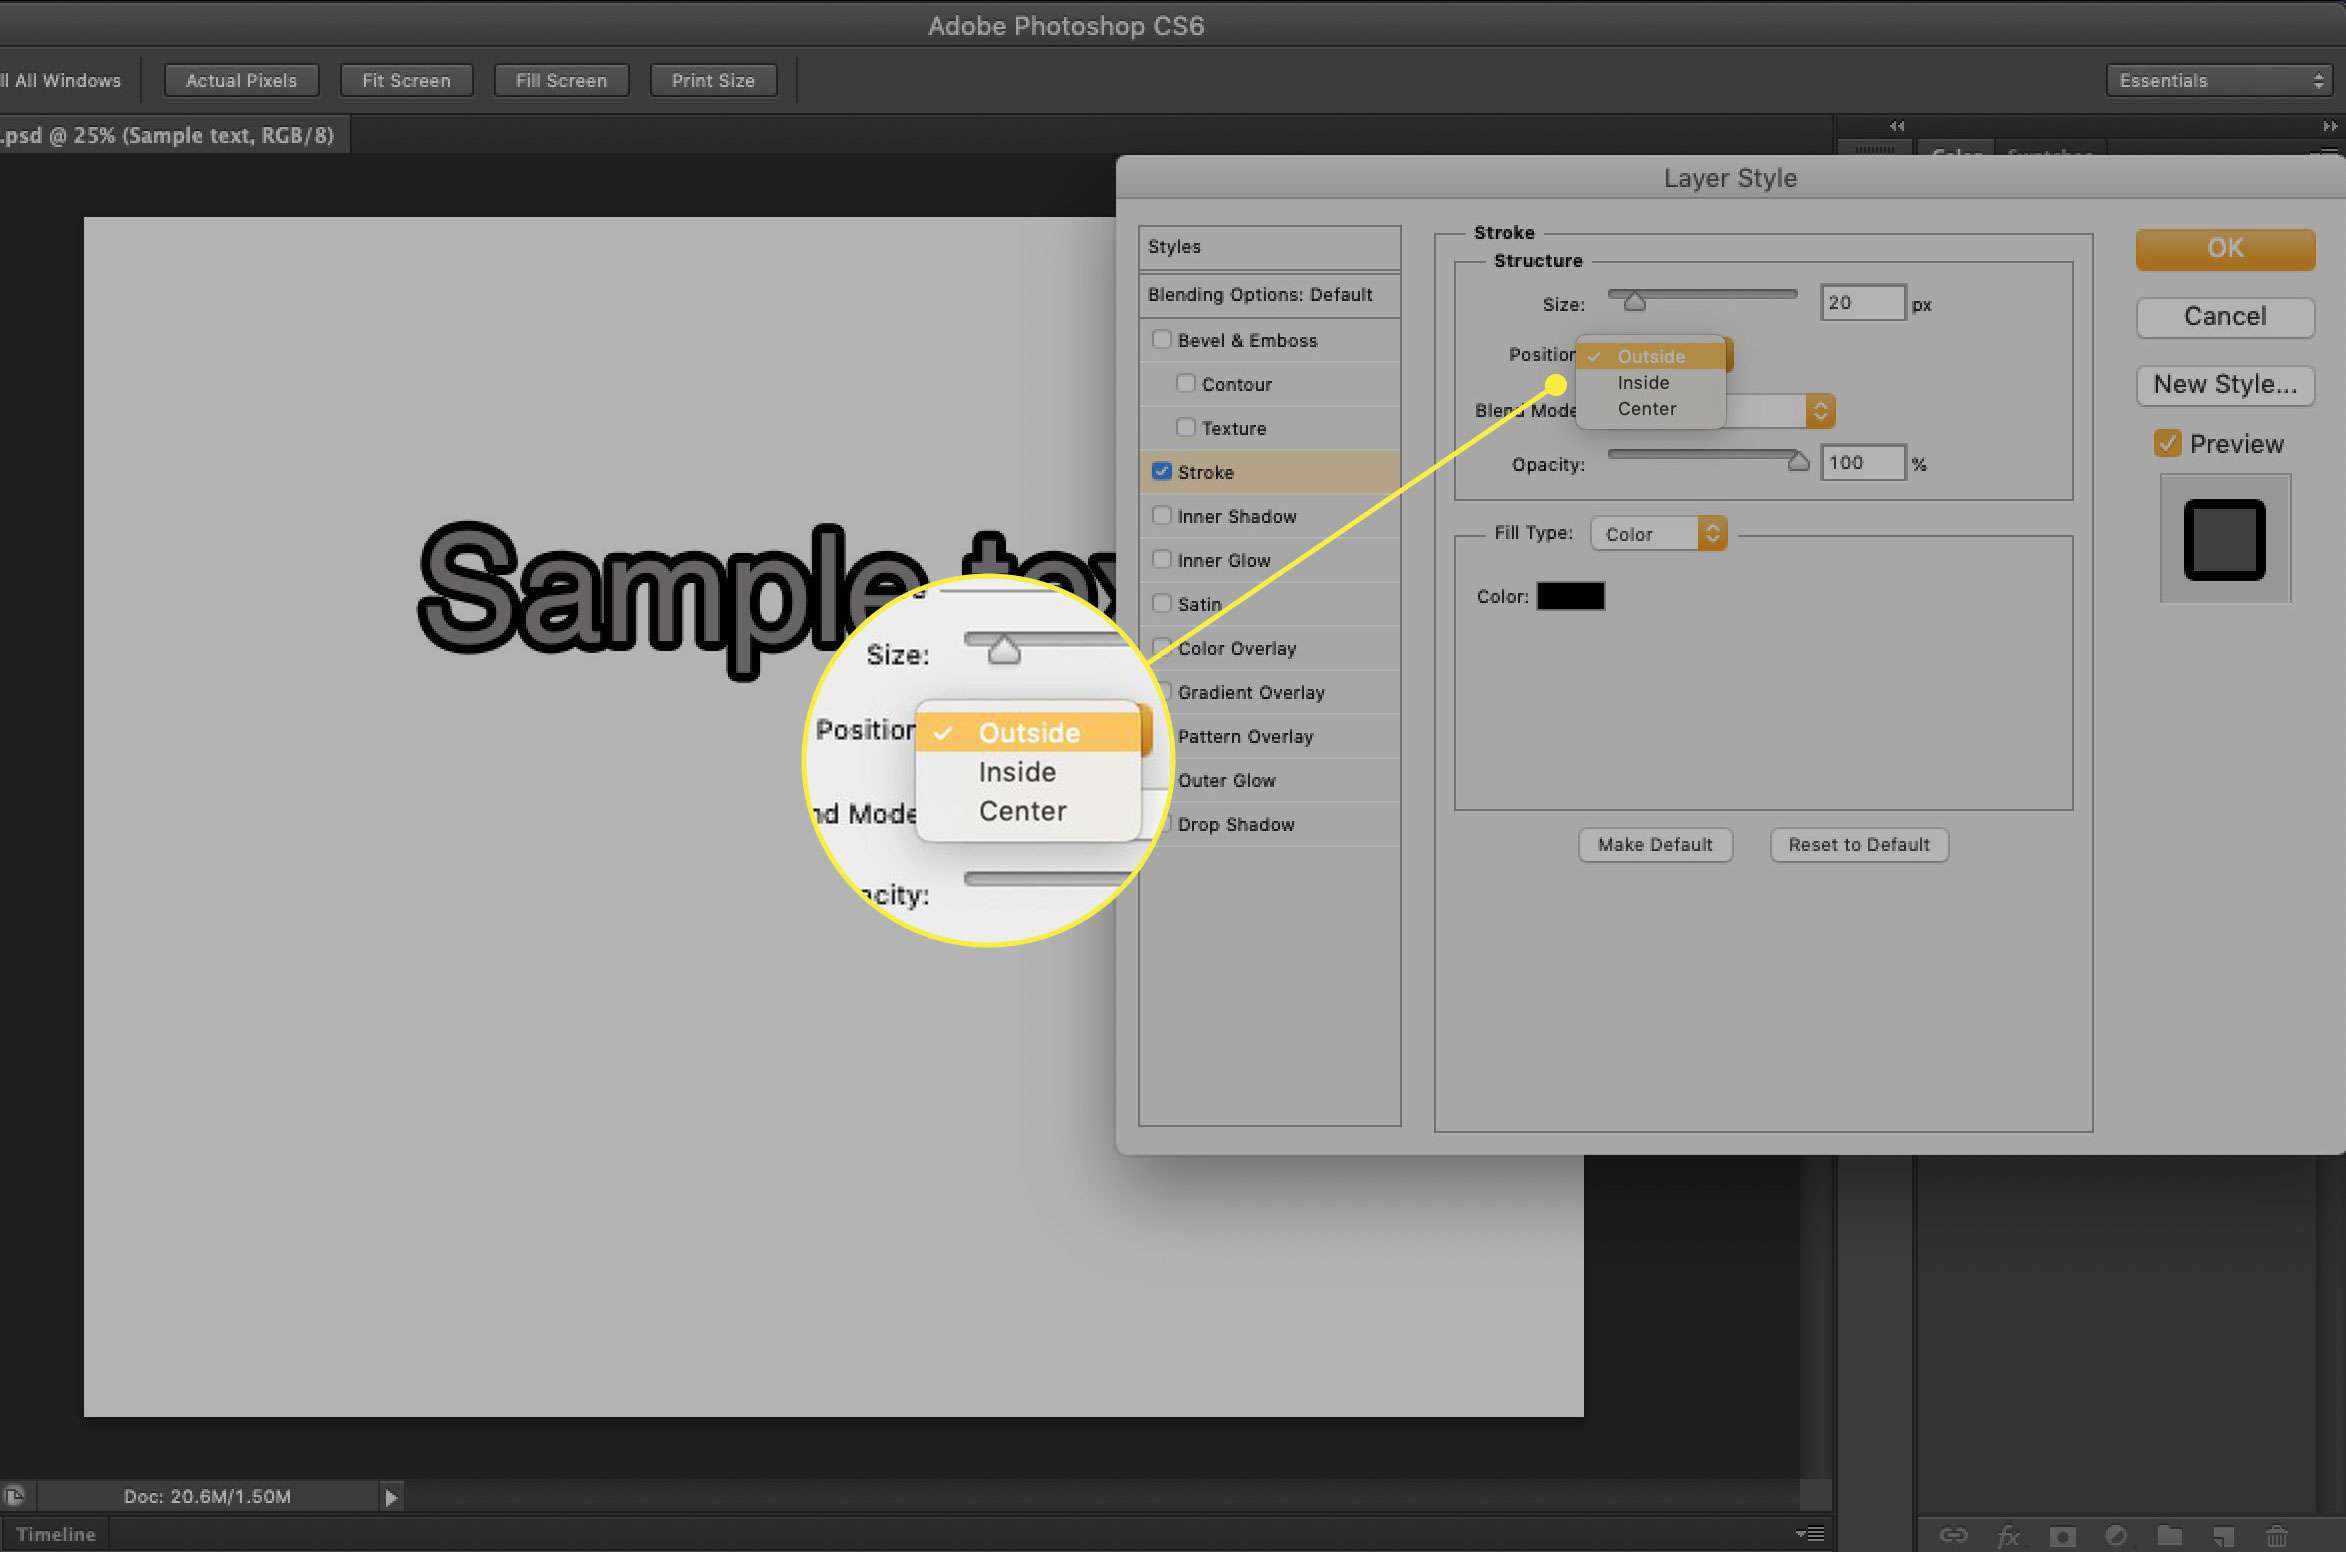
Task: Select Blending Options: Default
Action: pyautogui.click(x=1269, y=295)
